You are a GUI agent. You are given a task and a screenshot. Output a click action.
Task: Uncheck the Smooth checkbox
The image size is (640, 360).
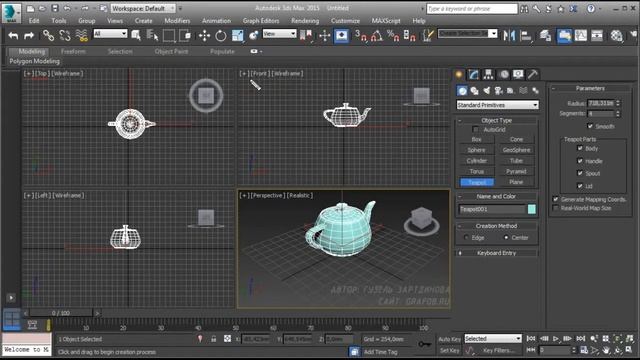click(x=590, y=126)
